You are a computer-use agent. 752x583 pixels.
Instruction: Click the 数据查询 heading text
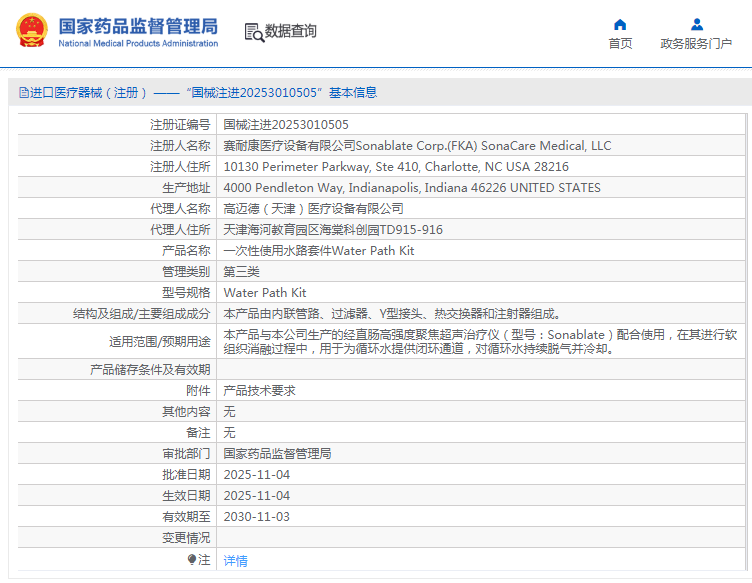pos(291,32)
